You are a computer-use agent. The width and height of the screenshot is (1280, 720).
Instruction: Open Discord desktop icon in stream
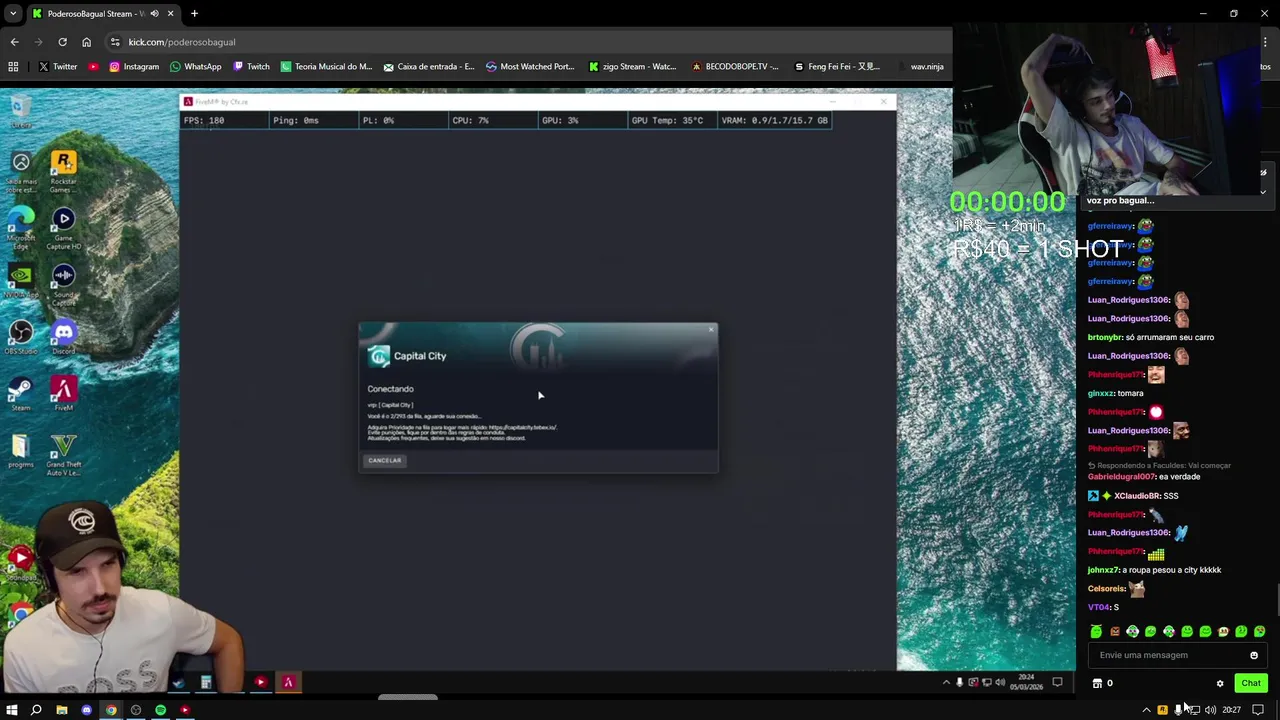point(63,338)
